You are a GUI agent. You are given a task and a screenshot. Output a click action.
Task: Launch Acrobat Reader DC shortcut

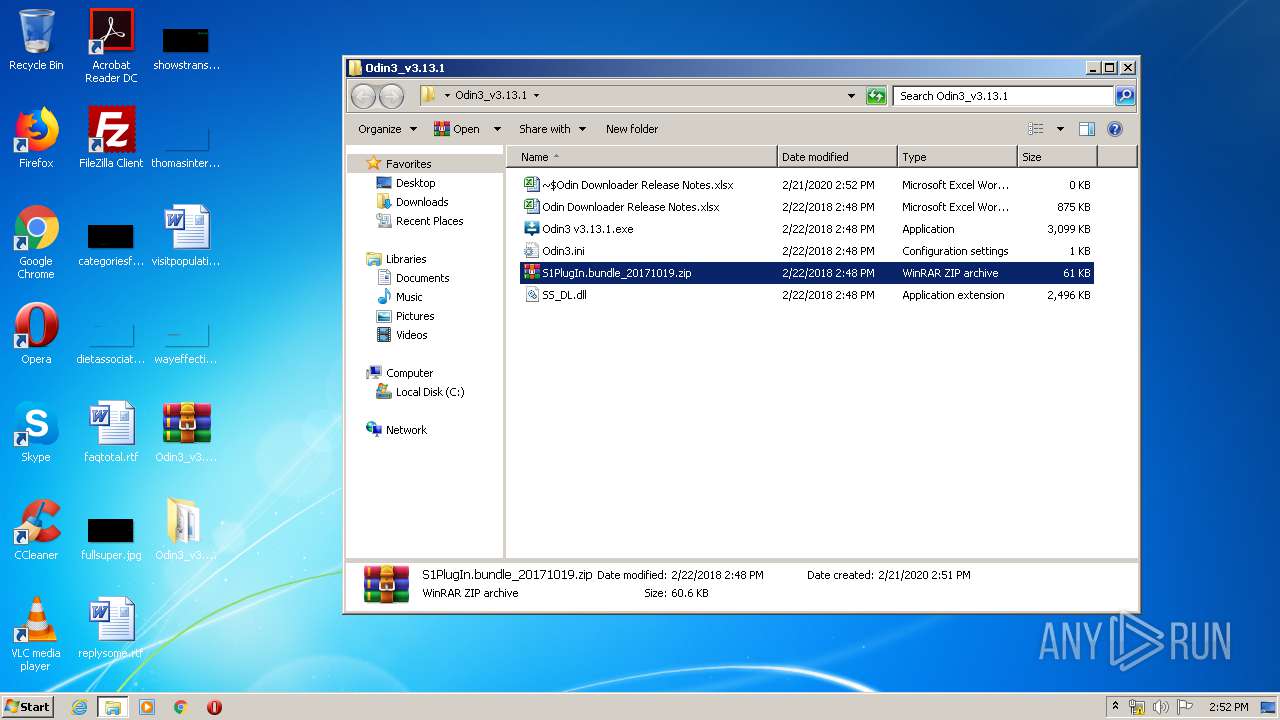(111, 46)
